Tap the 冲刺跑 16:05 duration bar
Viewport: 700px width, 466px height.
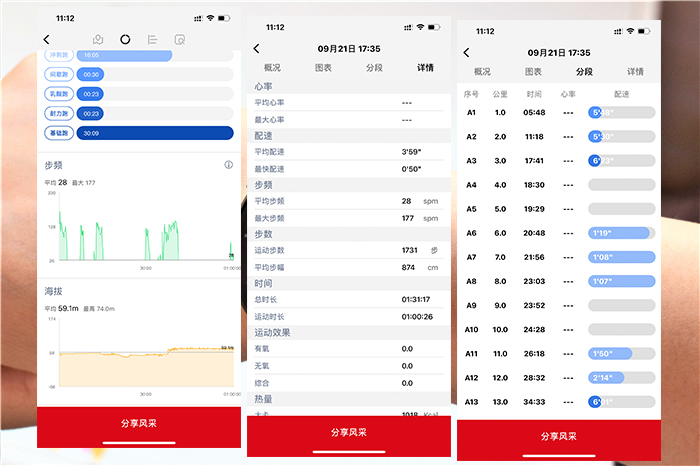click(x=125, y=55)
